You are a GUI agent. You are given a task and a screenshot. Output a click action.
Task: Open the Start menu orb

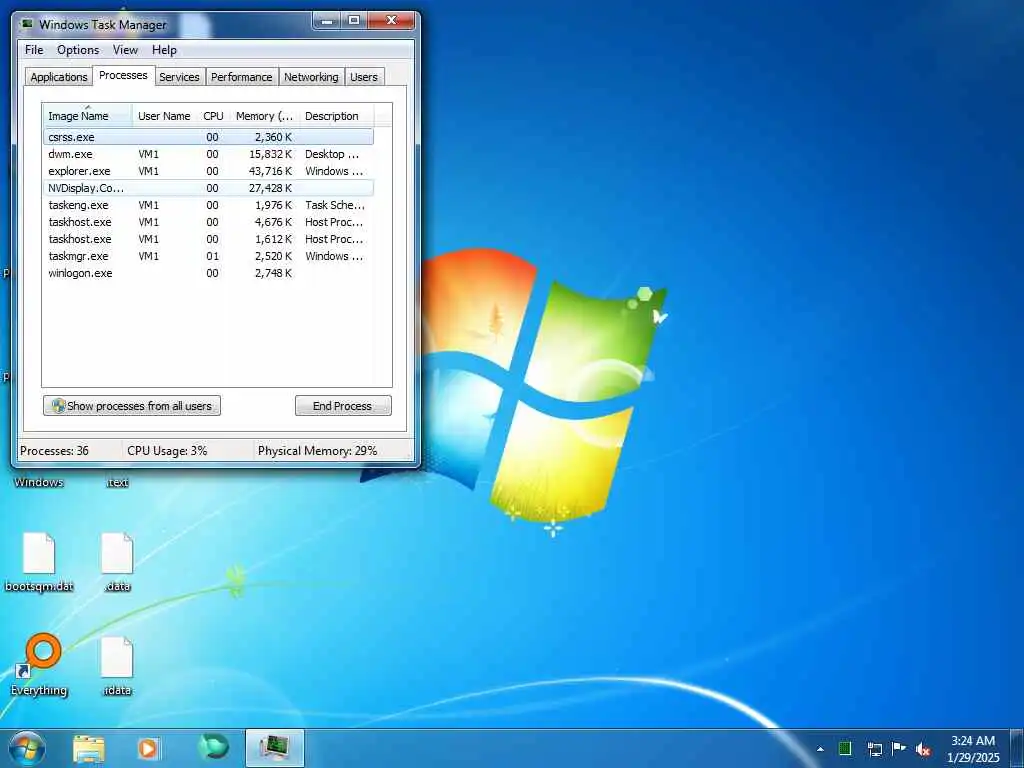[27, 748]
